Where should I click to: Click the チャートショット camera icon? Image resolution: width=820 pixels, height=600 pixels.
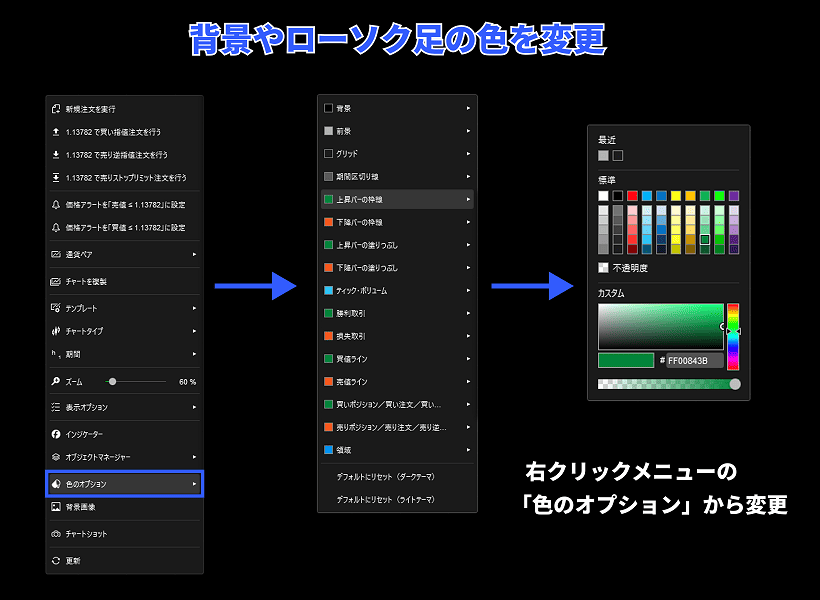coord(56,534)
